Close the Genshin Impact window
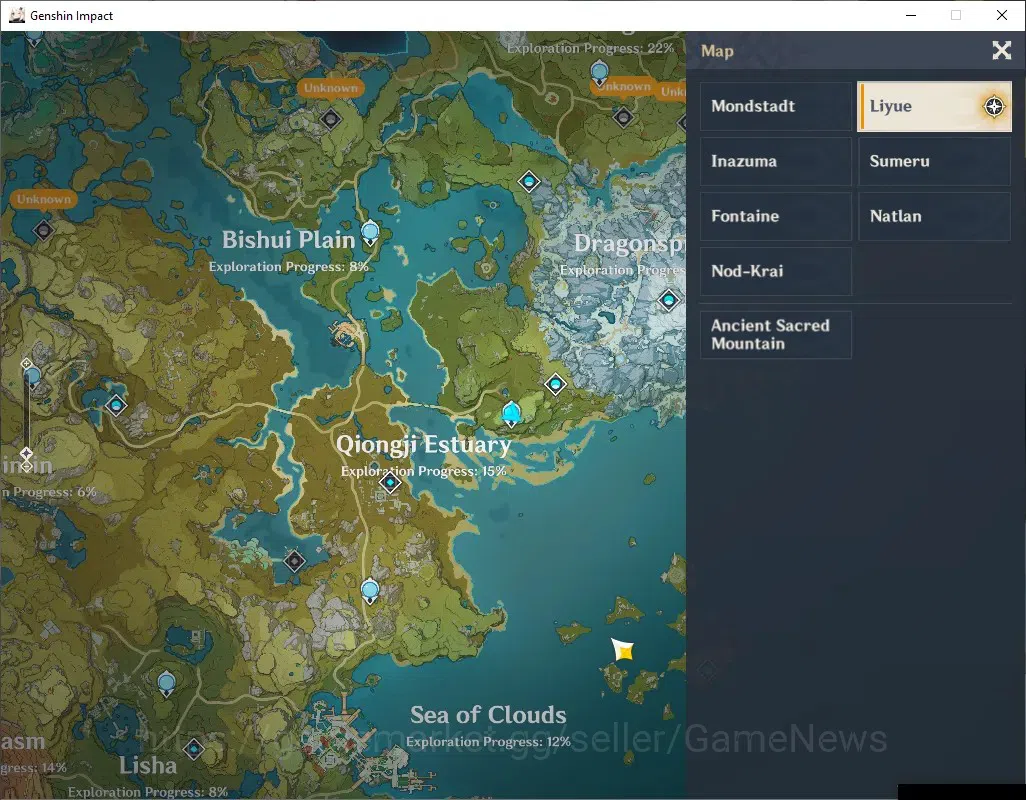This screenshot has width=1026, height=800. click(x=1002, y=15)
